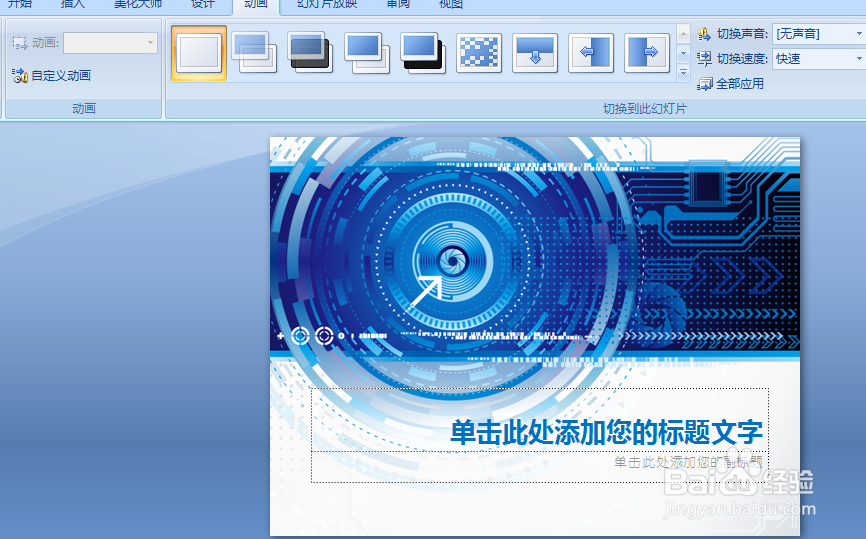
Task: Select the wipe left arrow transition
Action: click(591, 53)
